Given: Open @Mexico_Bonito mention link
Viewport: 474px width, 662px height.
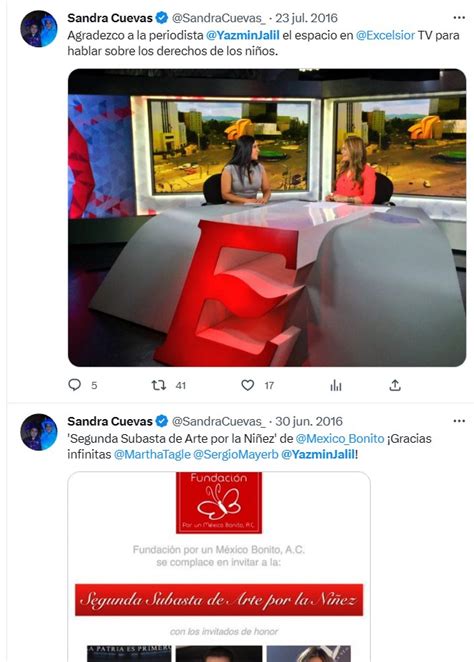Looking at the screenshot, I should (340, 439).
